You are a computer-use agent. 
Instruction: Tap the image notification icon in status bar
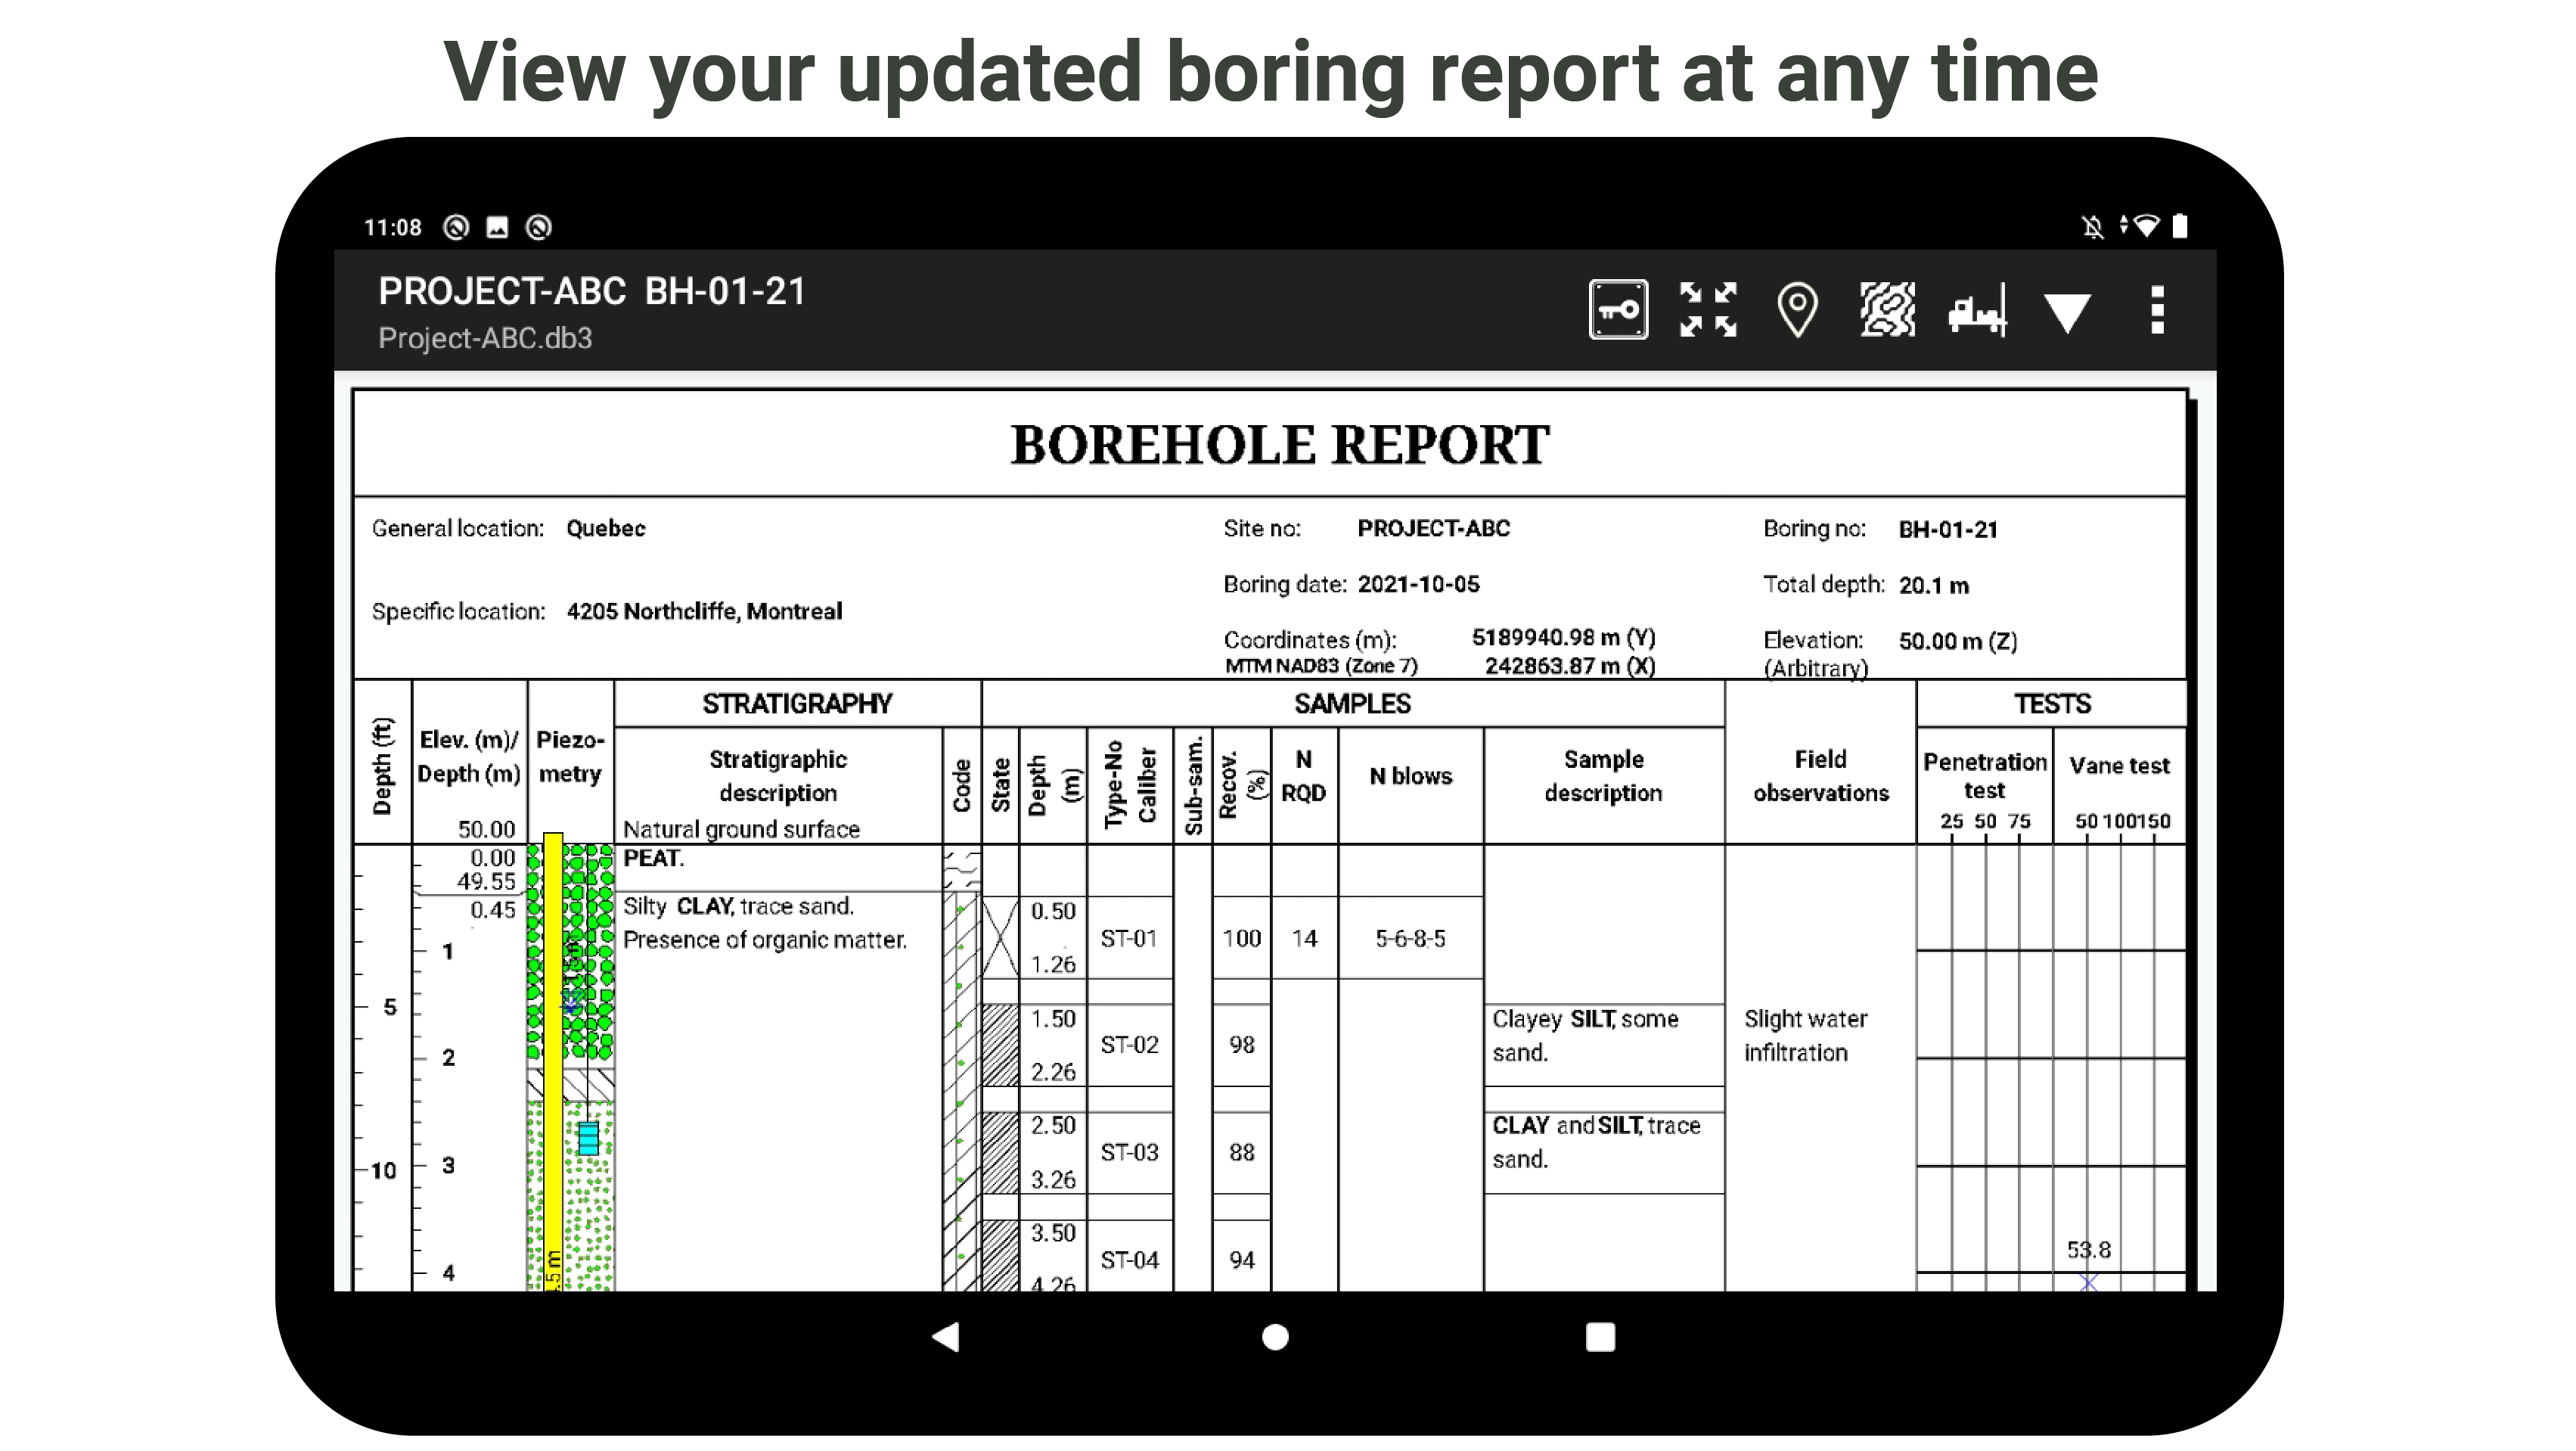tap(497, 227)
